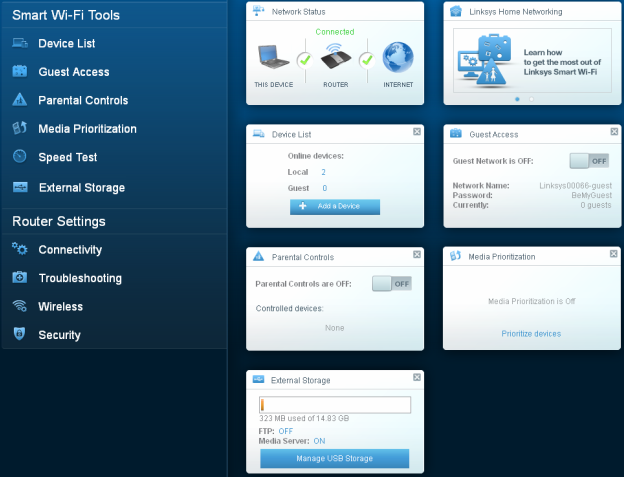Open Connectivity router settings
This screenshot has height=477, width=625.
click(70, 250)
